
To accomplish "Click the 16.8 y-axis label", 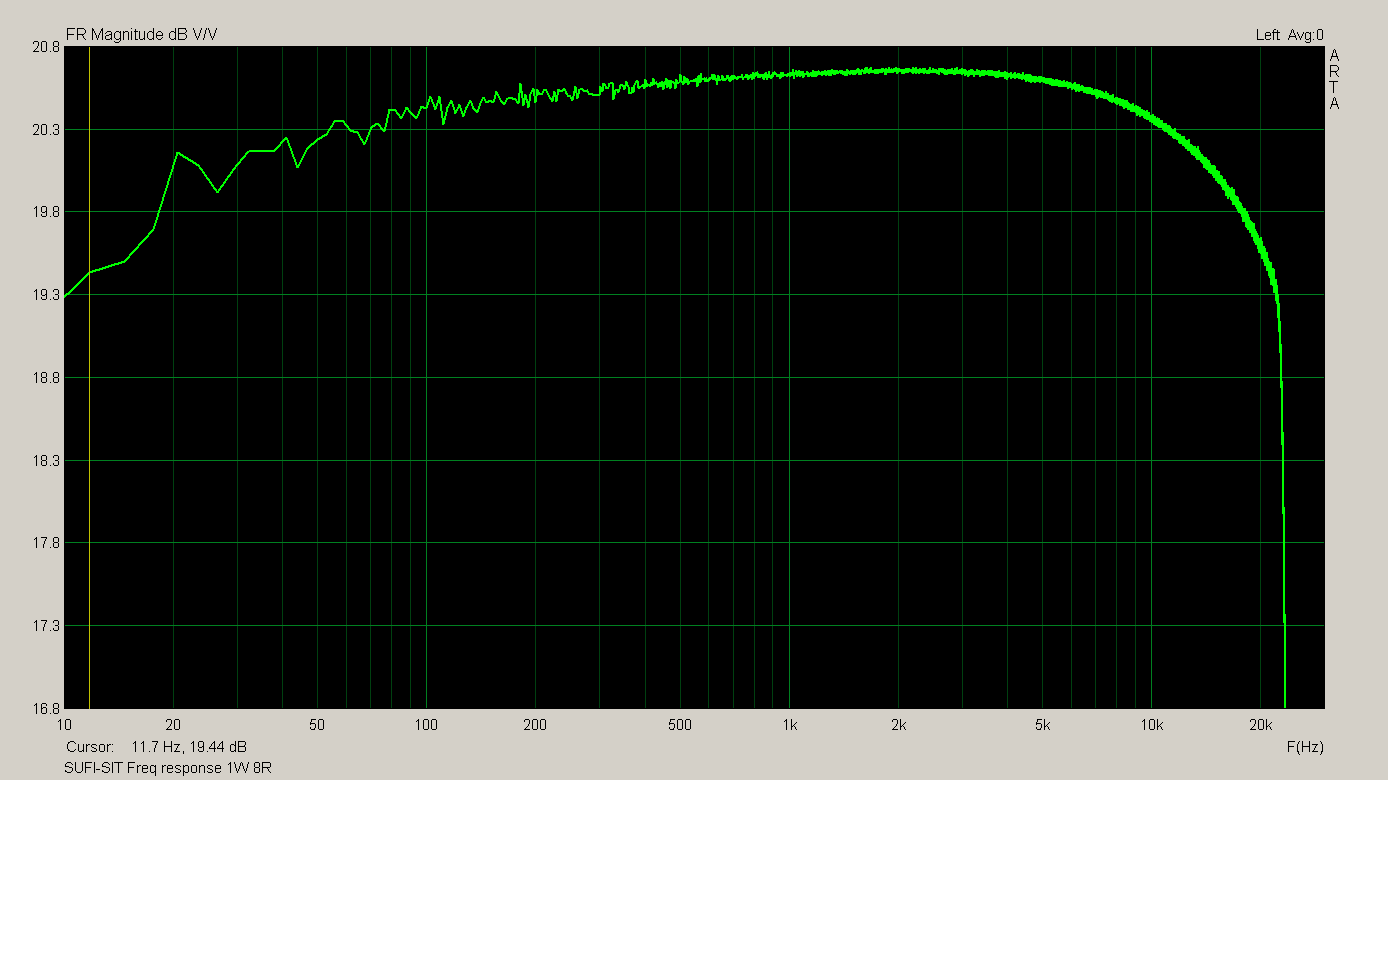I will click(x=46, y=709).
